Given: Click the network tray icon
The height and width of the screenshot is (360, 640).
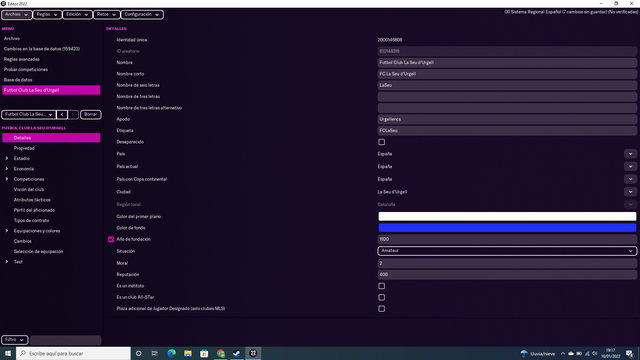Looking at the screenshot, I should click(587, 353).
